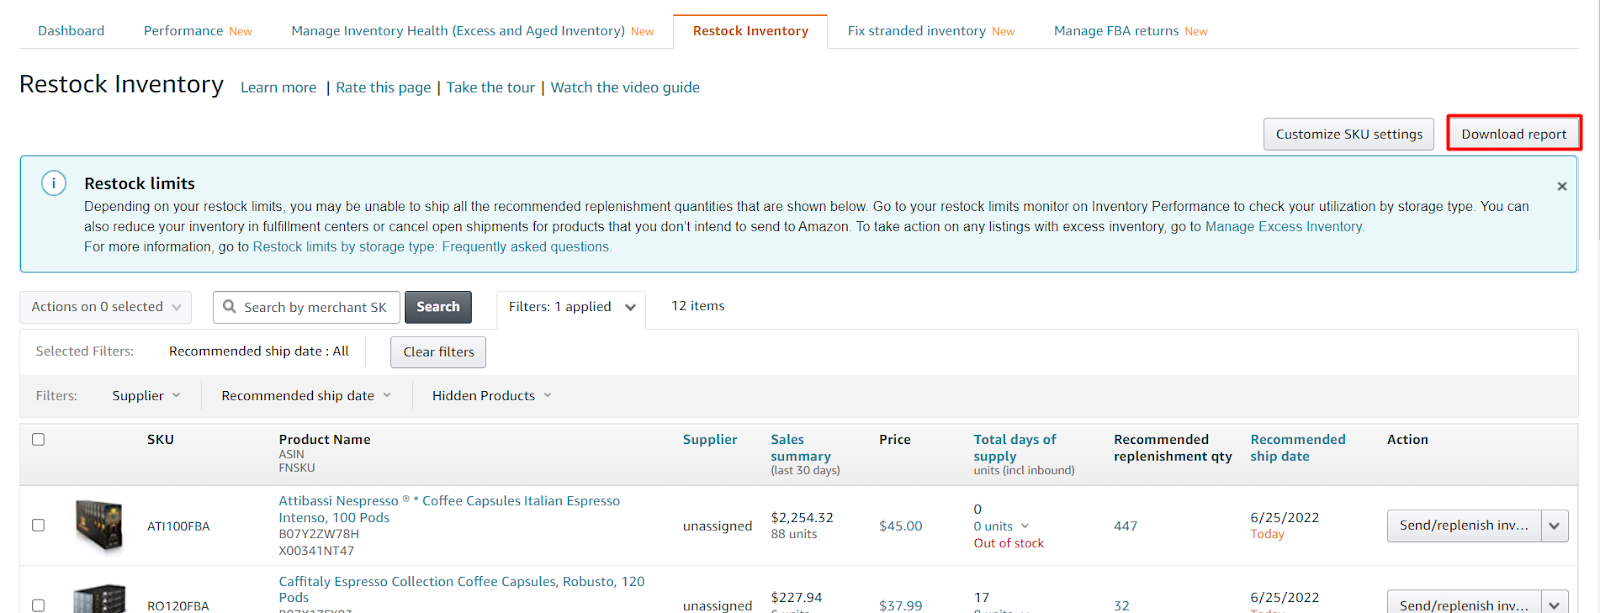This screenshot has width=1600, height=613.
Task: Click the Attibassi coffee capsules thumbnail
Action: tap(99, 525)
